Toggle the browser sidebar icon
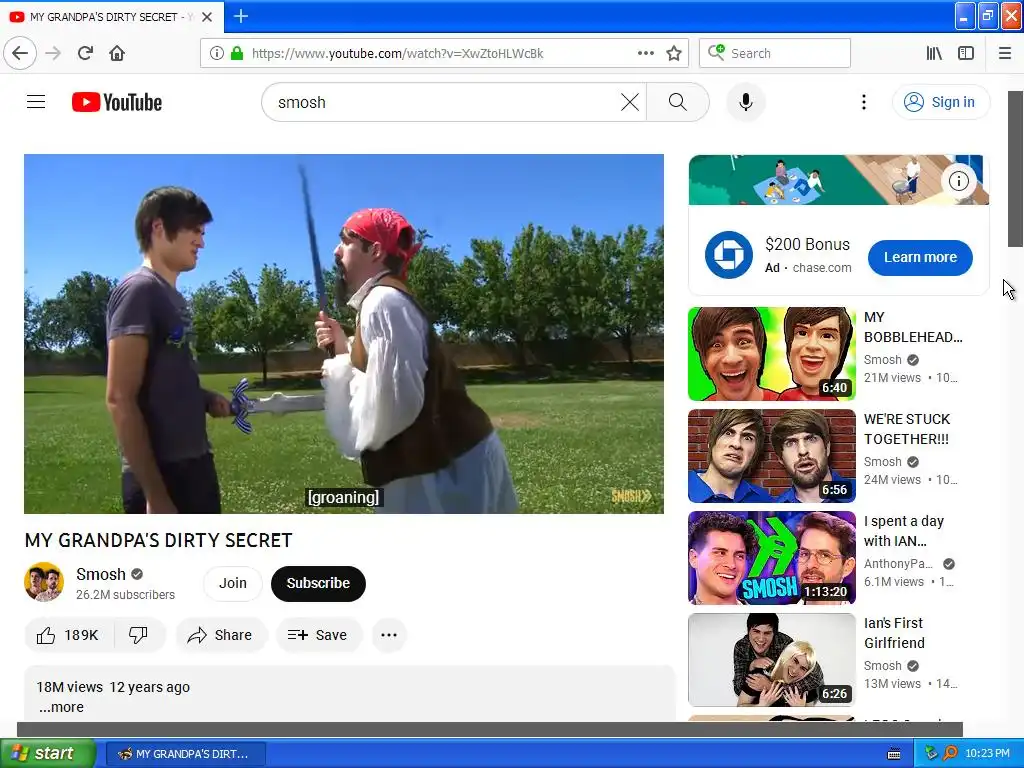This screenshot has height=768, width=1024. 966,53
